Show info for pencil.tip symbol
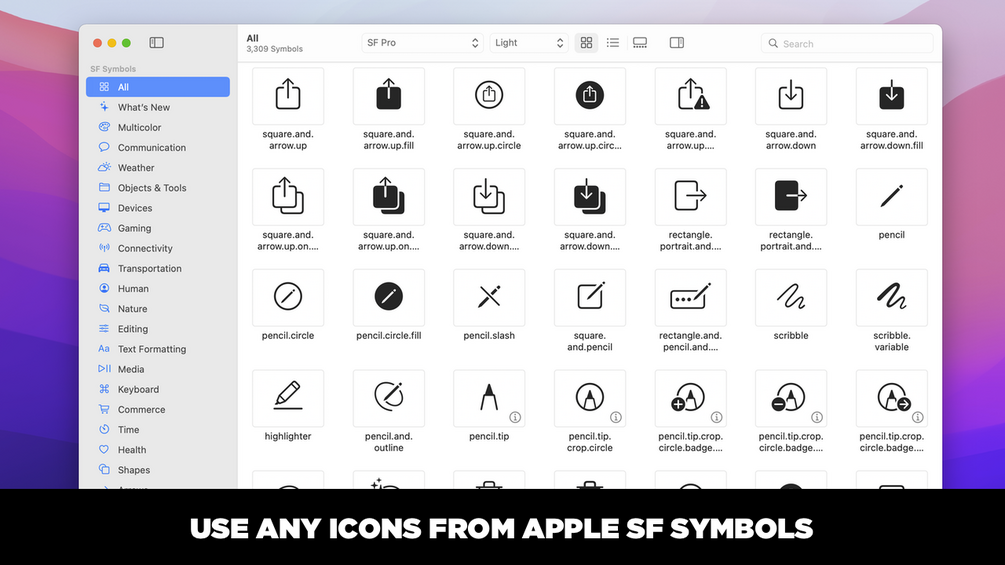The width and height of the screenshot is (1005, 565). pyautogui.click(x=515, y=417)
